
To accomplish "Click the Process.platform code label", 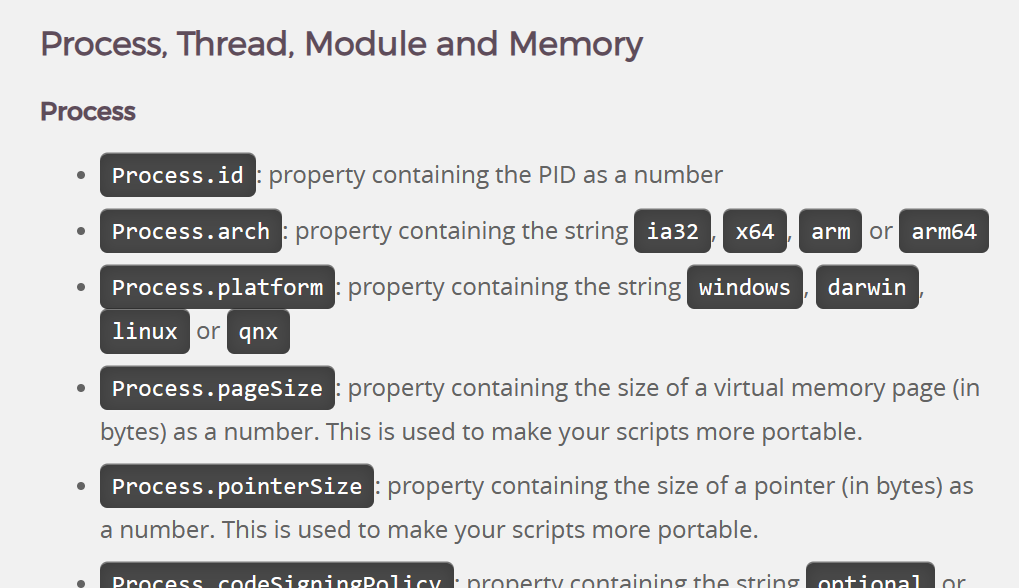I will (217, 288).
